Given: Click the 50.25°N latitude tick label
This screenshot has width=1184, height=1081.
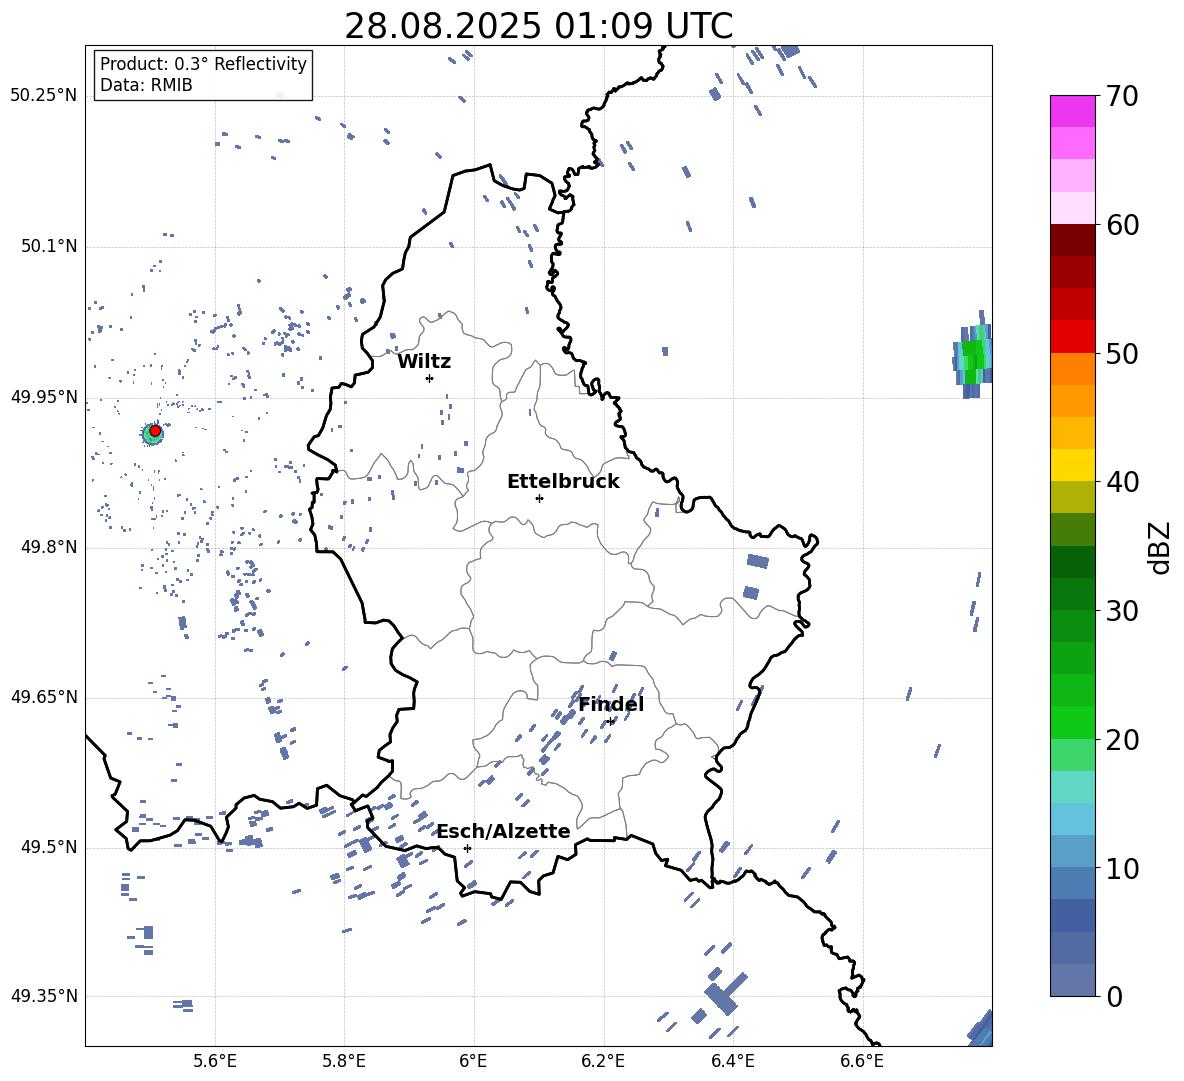Looking at the screenshot, I should tap(43, 96).
